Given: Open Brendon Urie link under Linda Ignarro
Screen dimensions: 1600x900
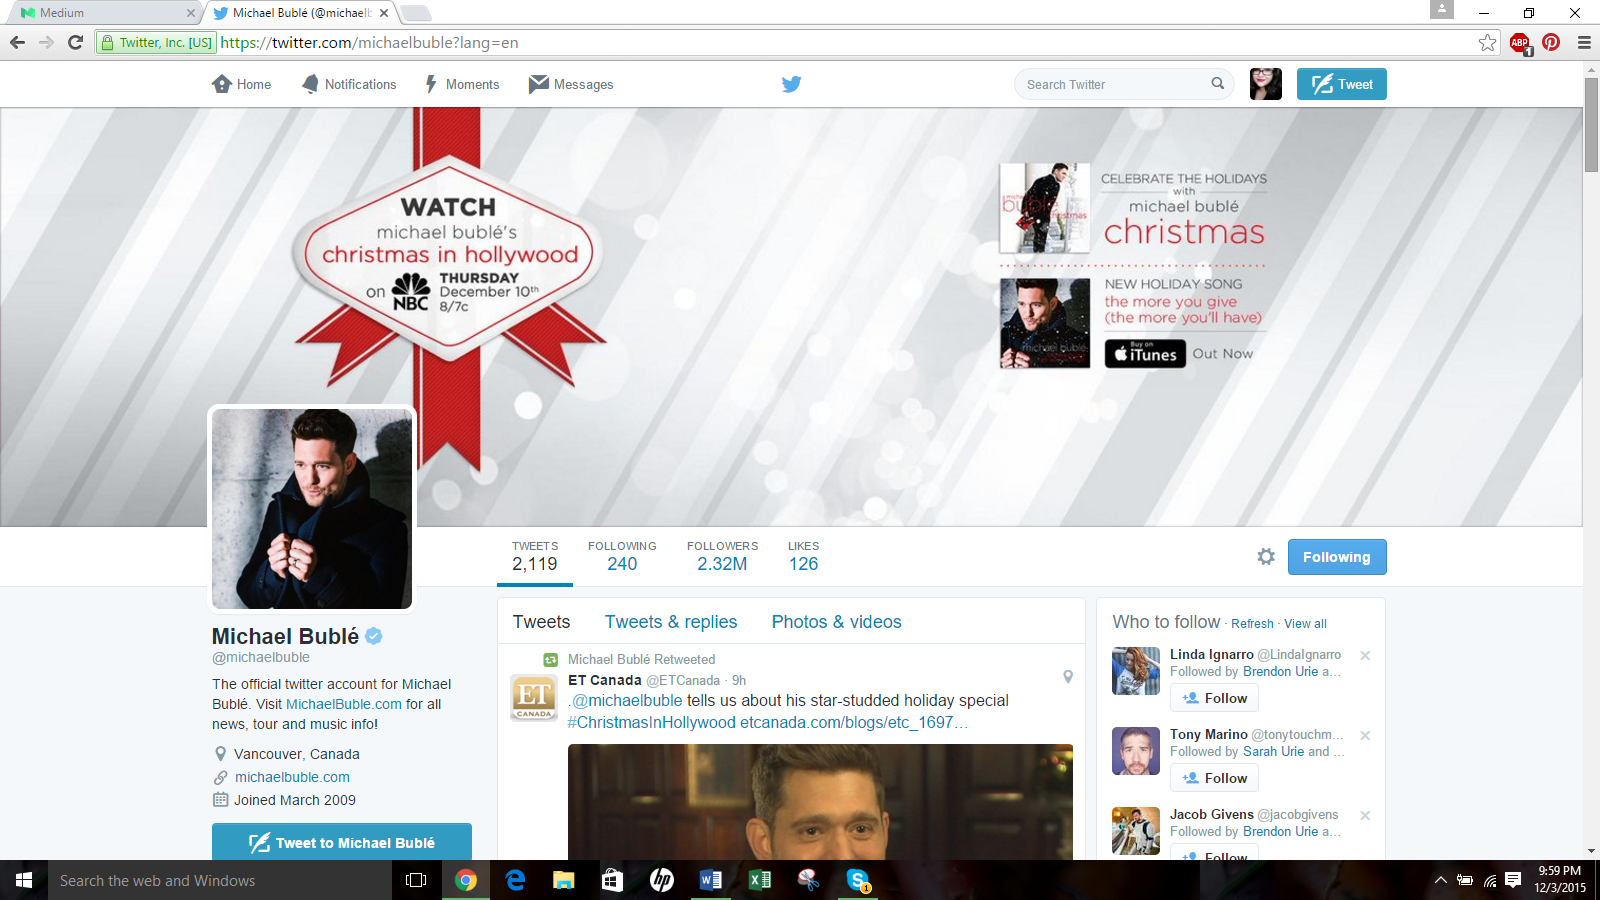Looking at the screenshot, I should pyautogui.click(x=1281, y=672).
